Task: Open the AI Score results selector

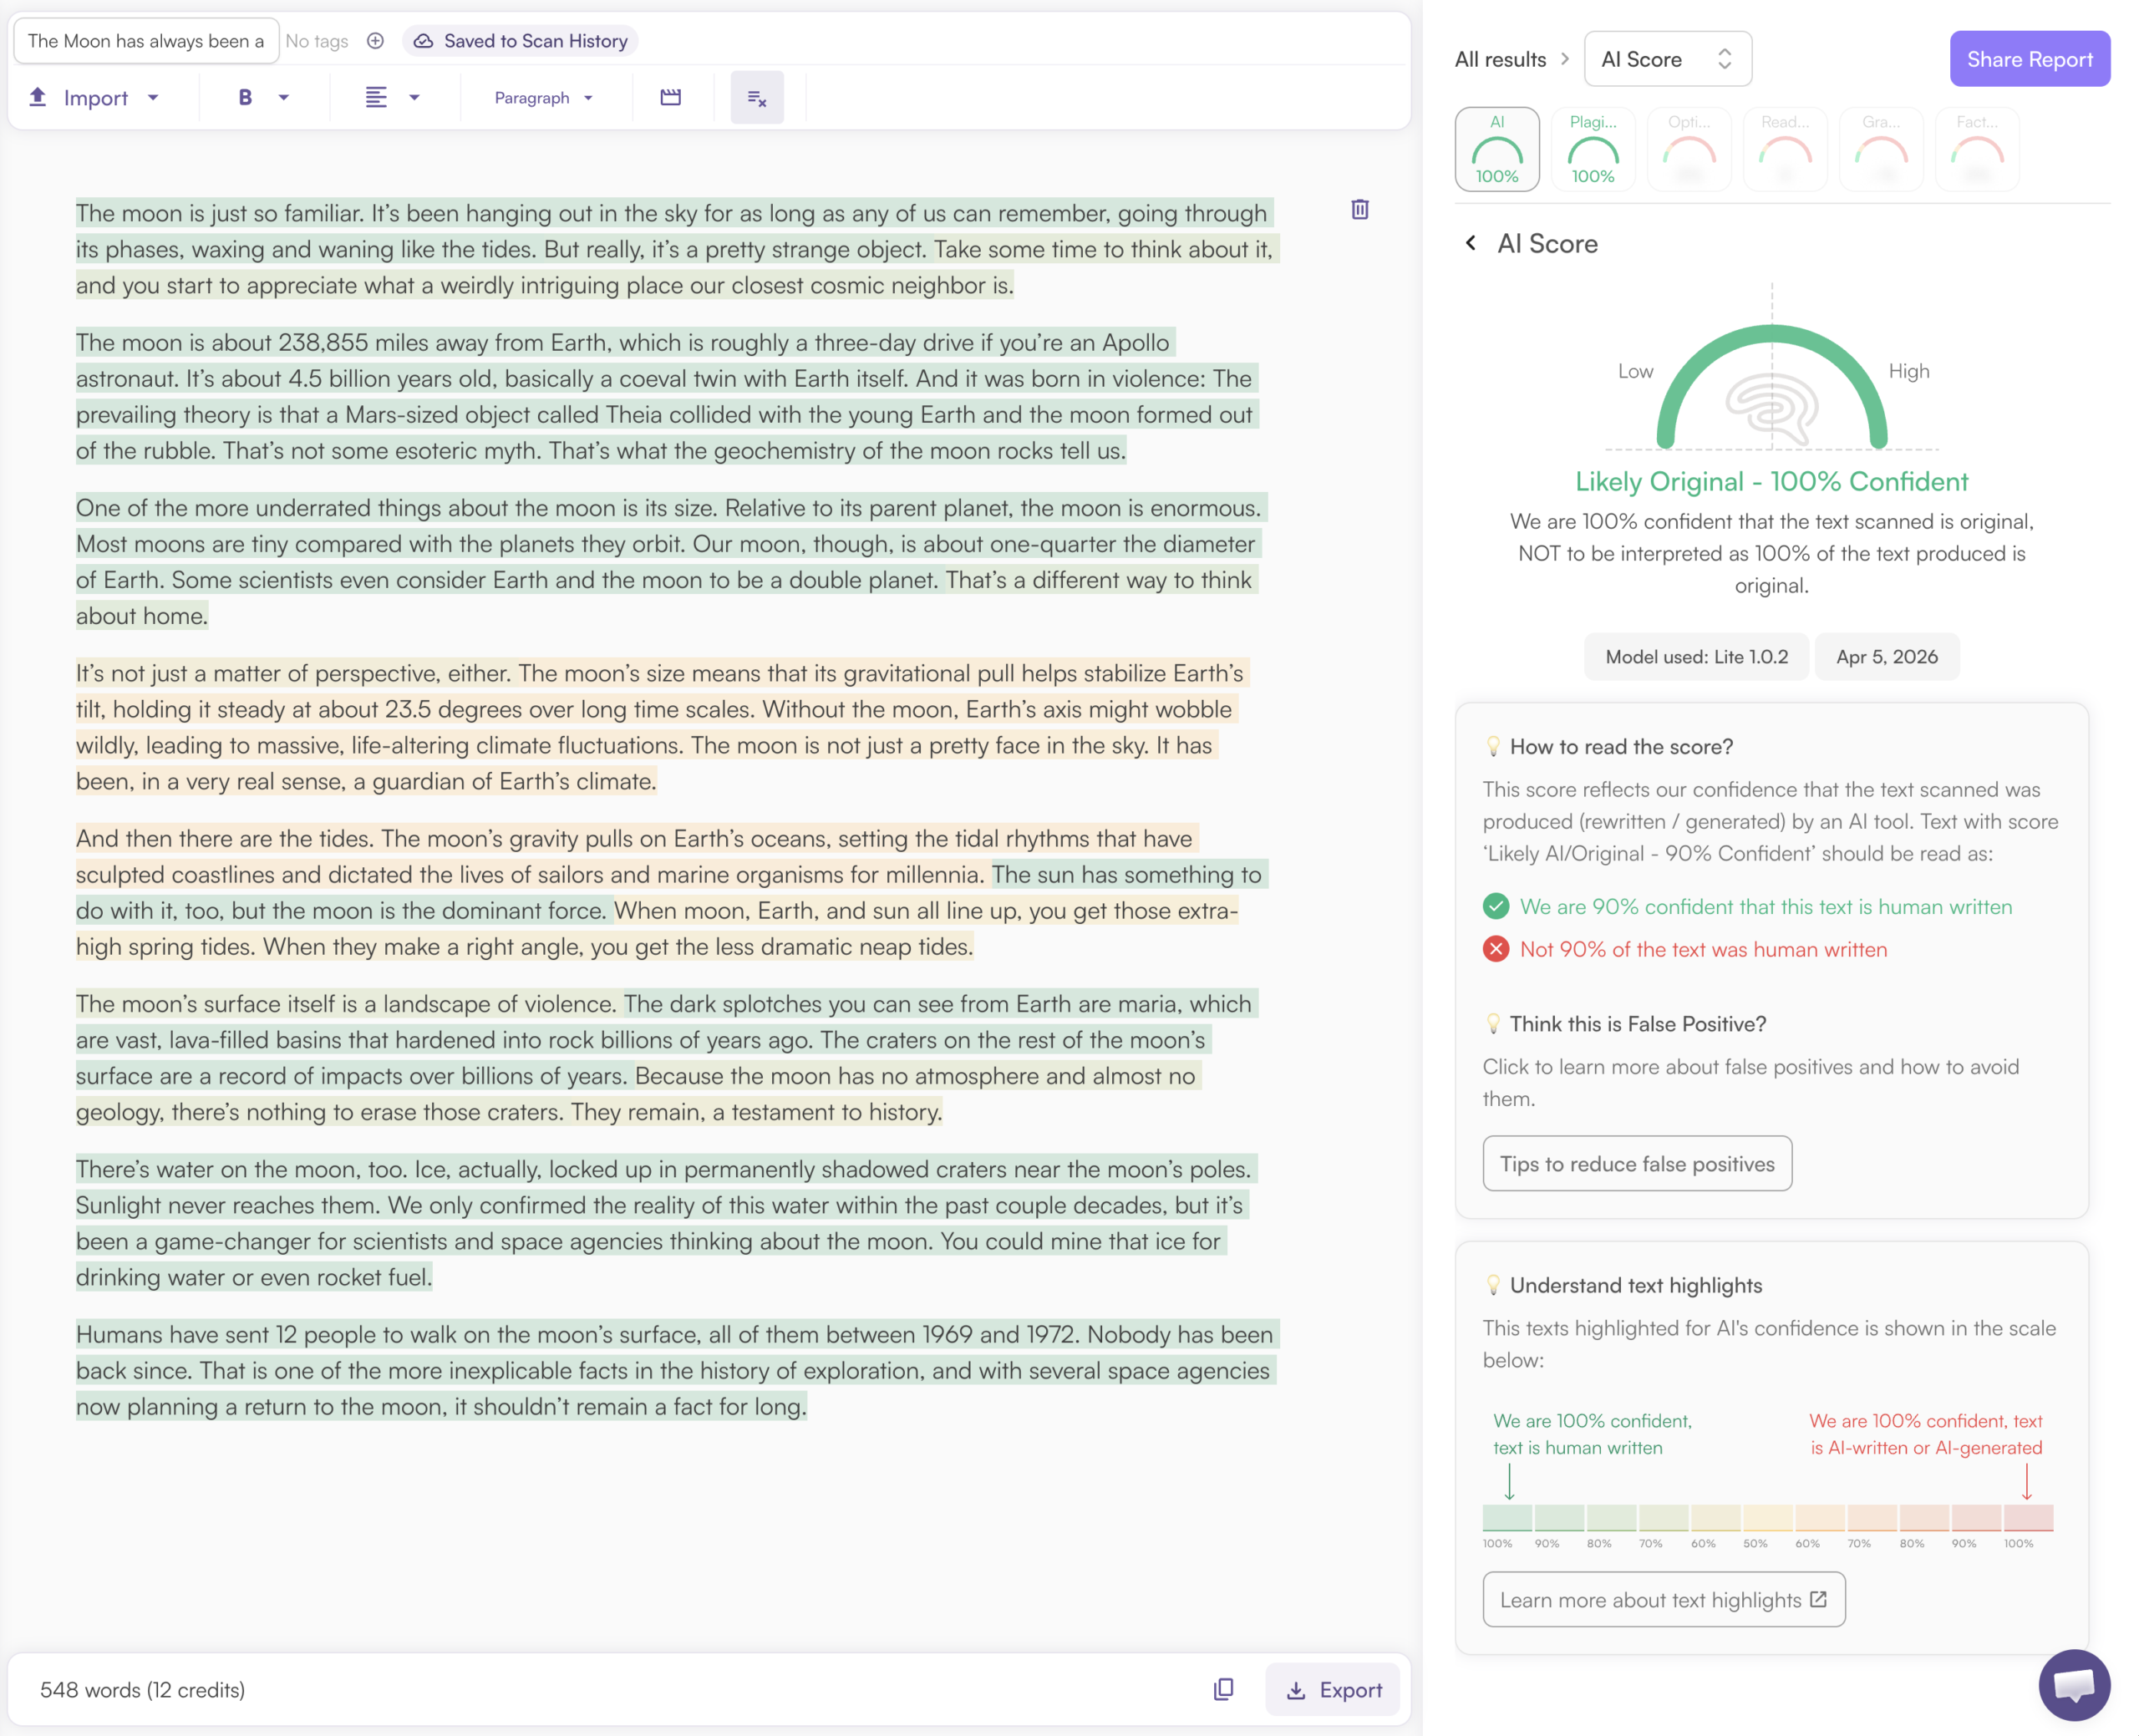Action: 1666,59
